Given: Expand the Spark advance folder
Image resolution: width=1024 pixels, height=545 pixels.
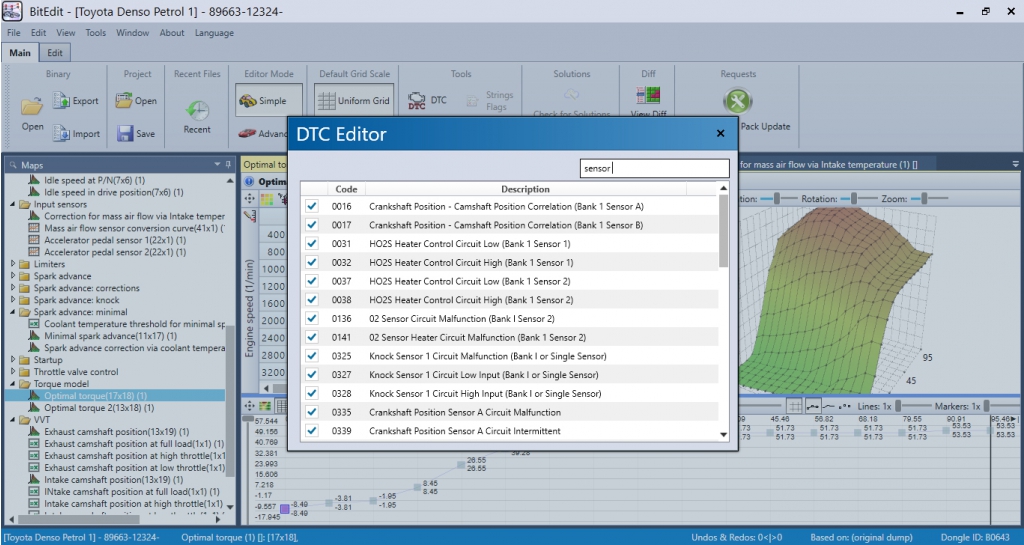Looking at the screenshot, I should pyautogui.click(x=13, y=276).
